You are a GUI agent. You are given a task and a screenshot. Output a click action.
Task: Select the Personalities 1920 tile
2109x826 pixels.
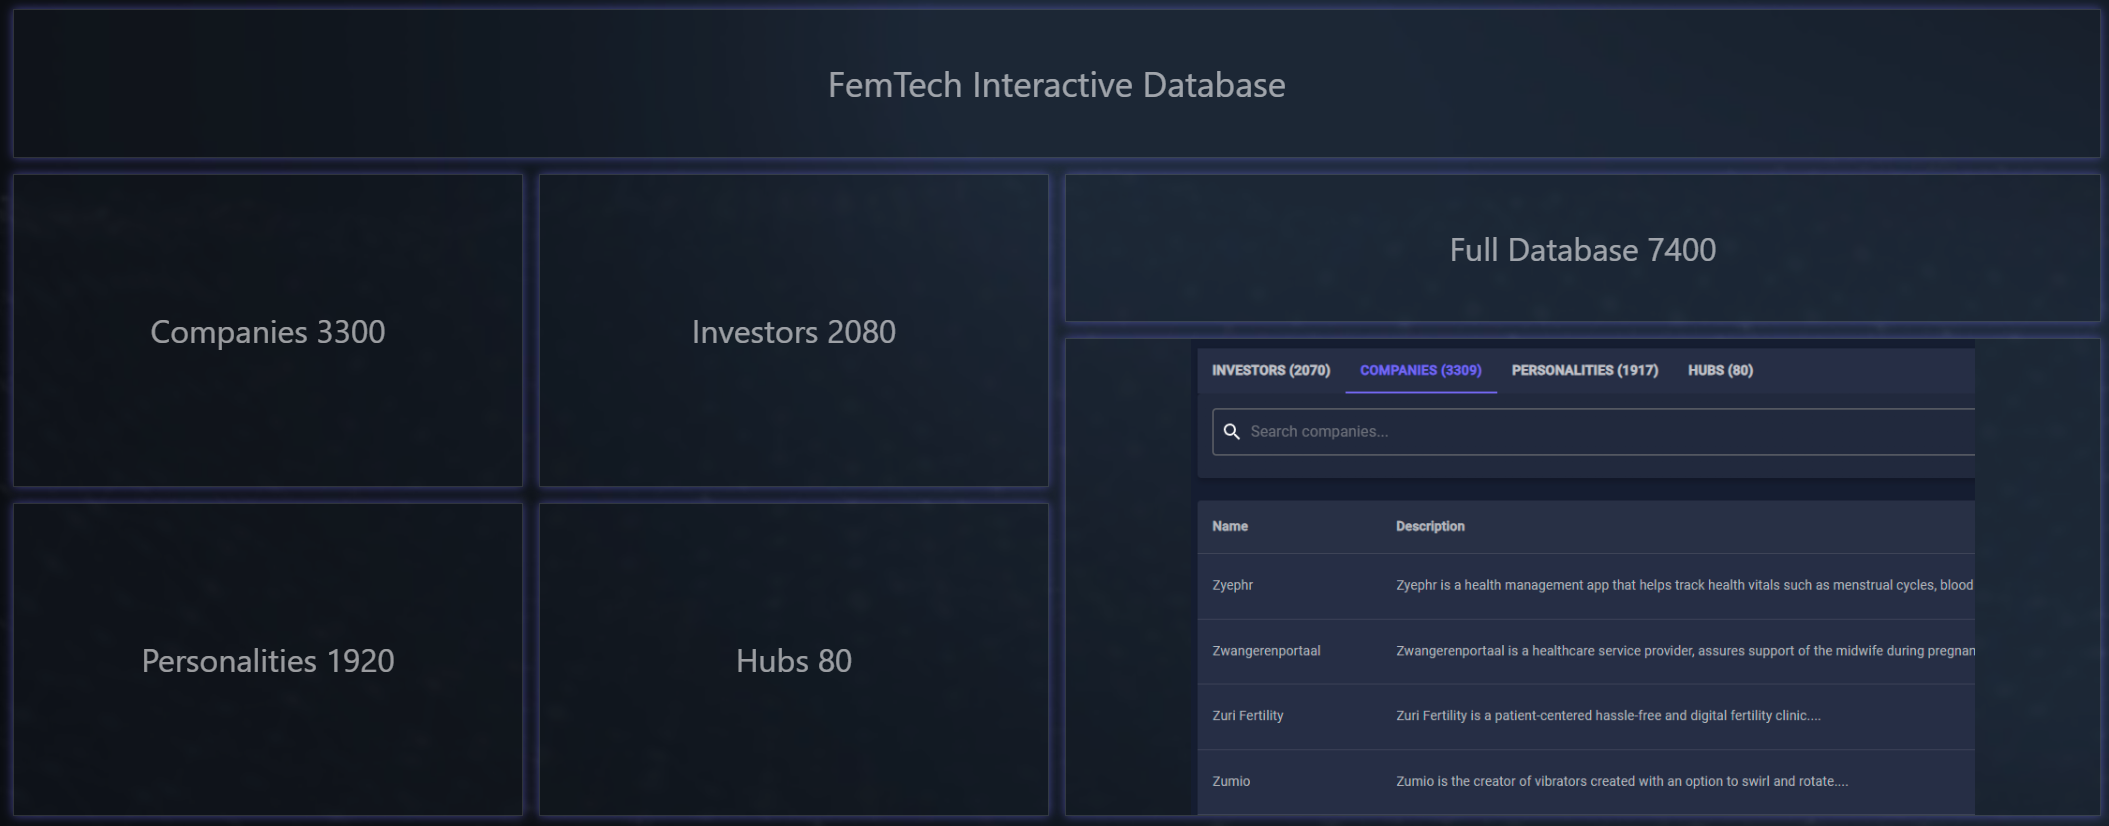(x=267, y=660)
